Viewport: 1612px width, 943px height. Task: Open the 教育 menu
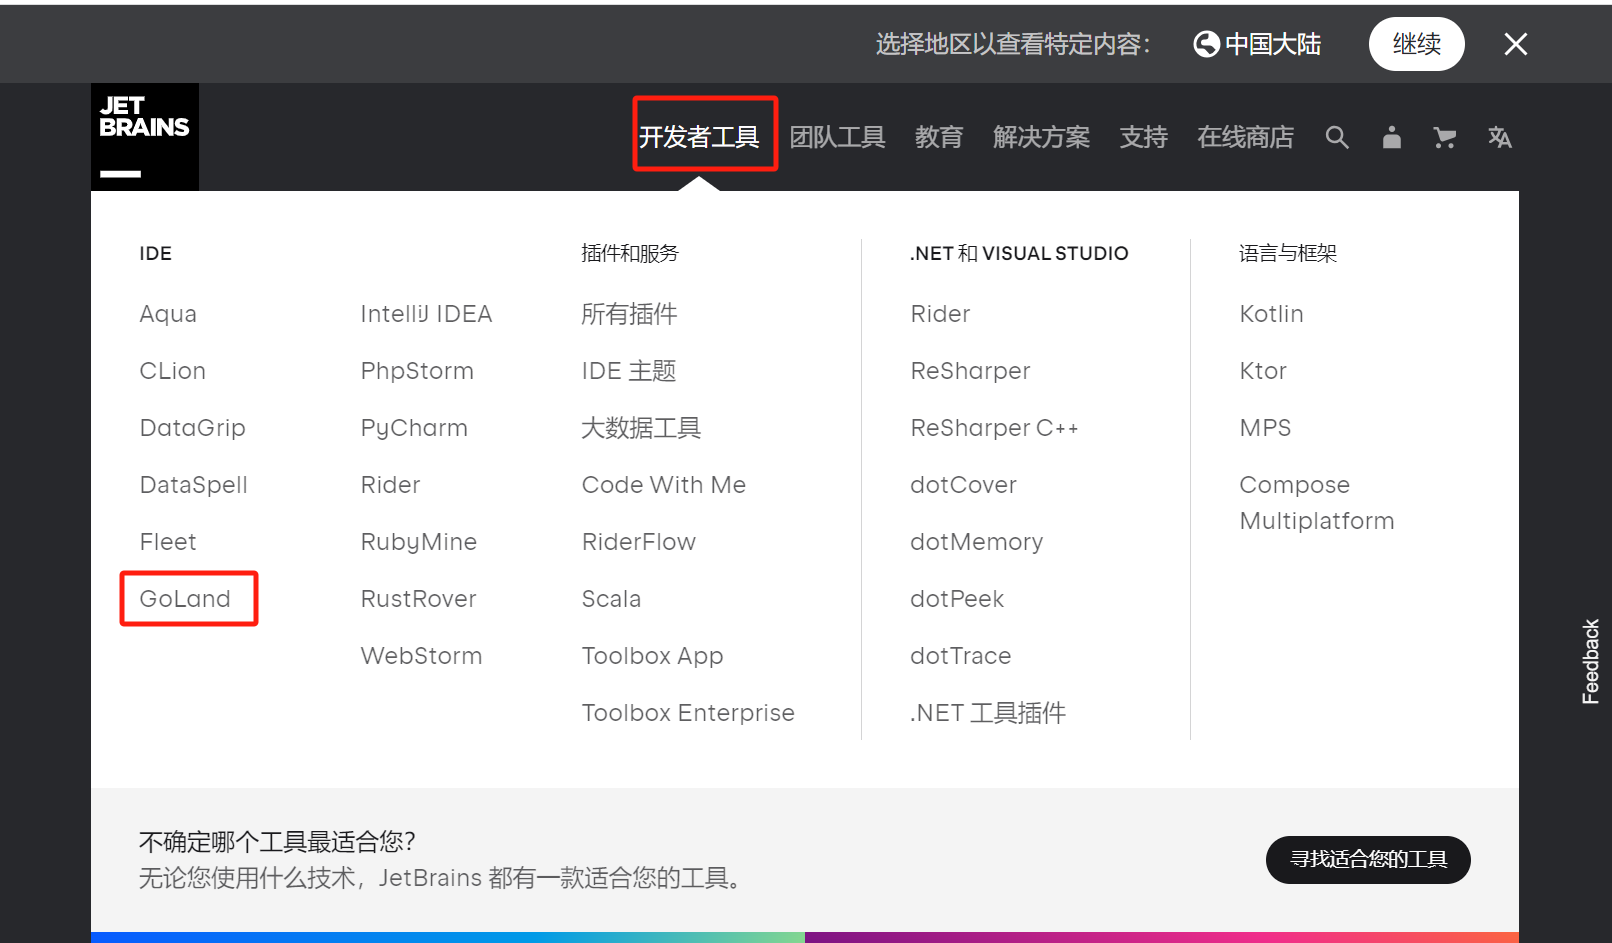tap(938, 137)
